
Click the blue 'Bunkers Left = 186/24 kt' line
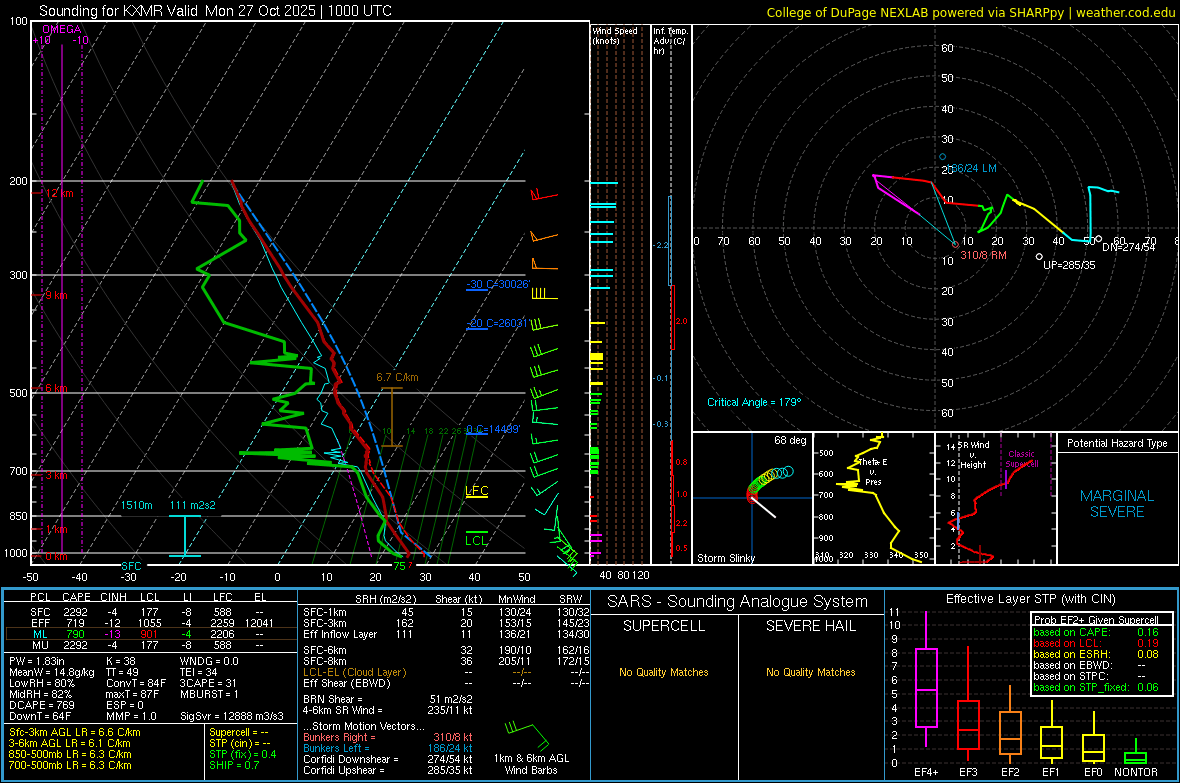388,748
